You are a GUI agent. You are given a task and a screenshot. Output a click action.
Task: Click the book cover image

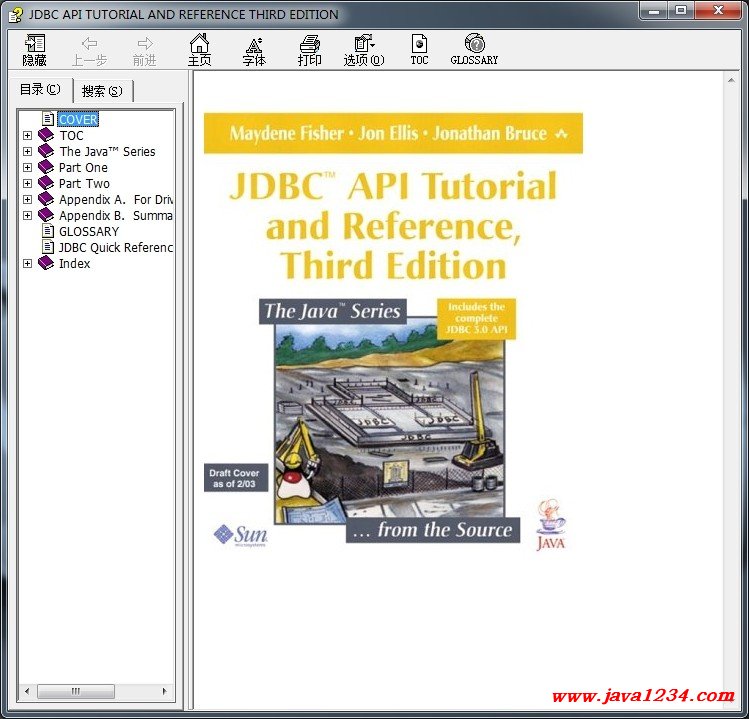[394, 331]
